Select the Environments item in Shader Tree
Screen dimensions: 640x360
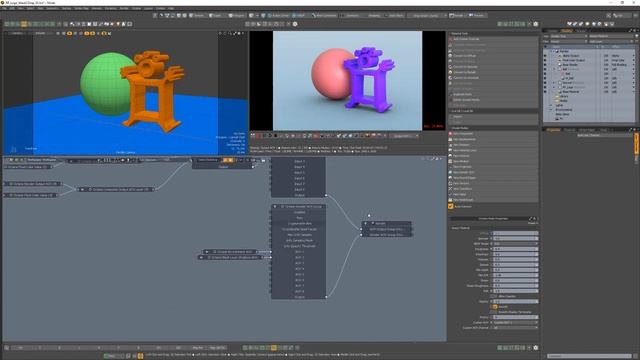(564, 110)
